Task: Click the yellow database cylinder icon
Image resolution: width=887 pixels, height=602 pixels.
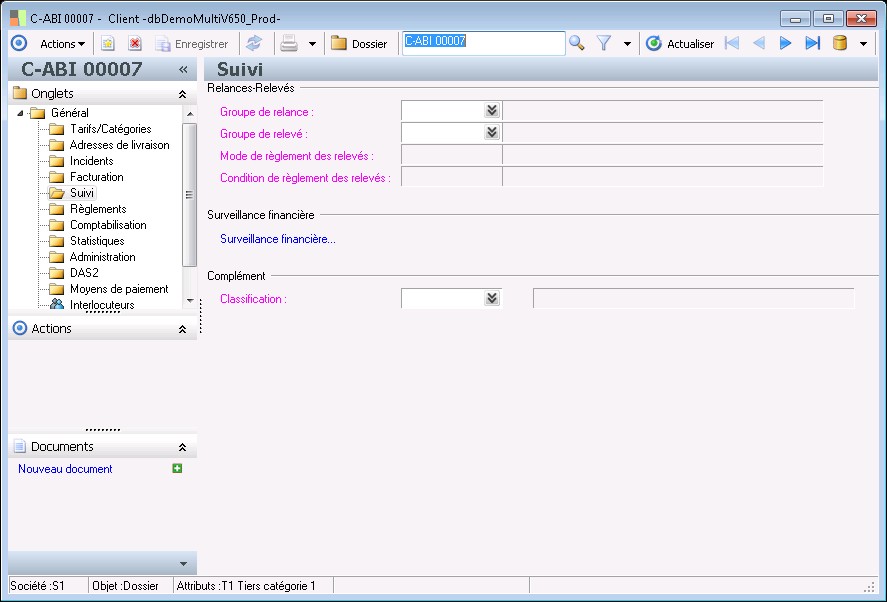Action: point(840,44)
